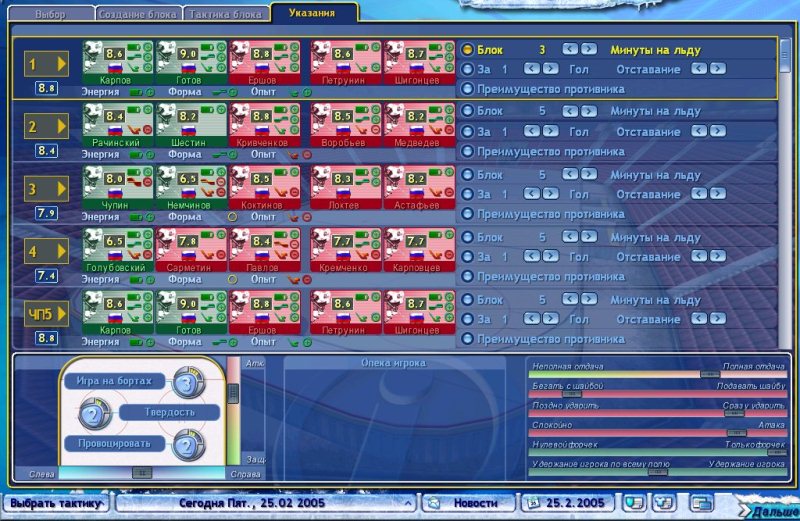
Task: Select the За Гол radio button for line 3
Action: (467, 194)
